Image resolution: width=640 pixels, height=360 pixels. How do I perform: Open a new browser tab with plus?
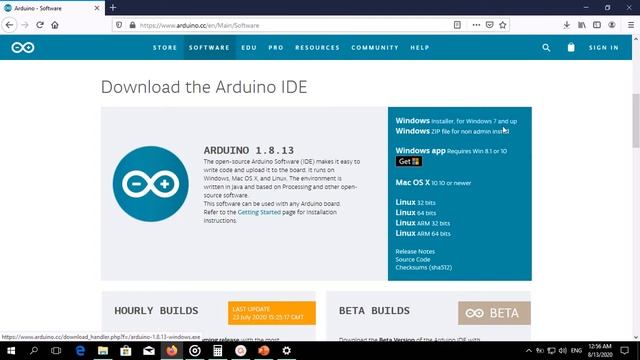tap(113, 8)
